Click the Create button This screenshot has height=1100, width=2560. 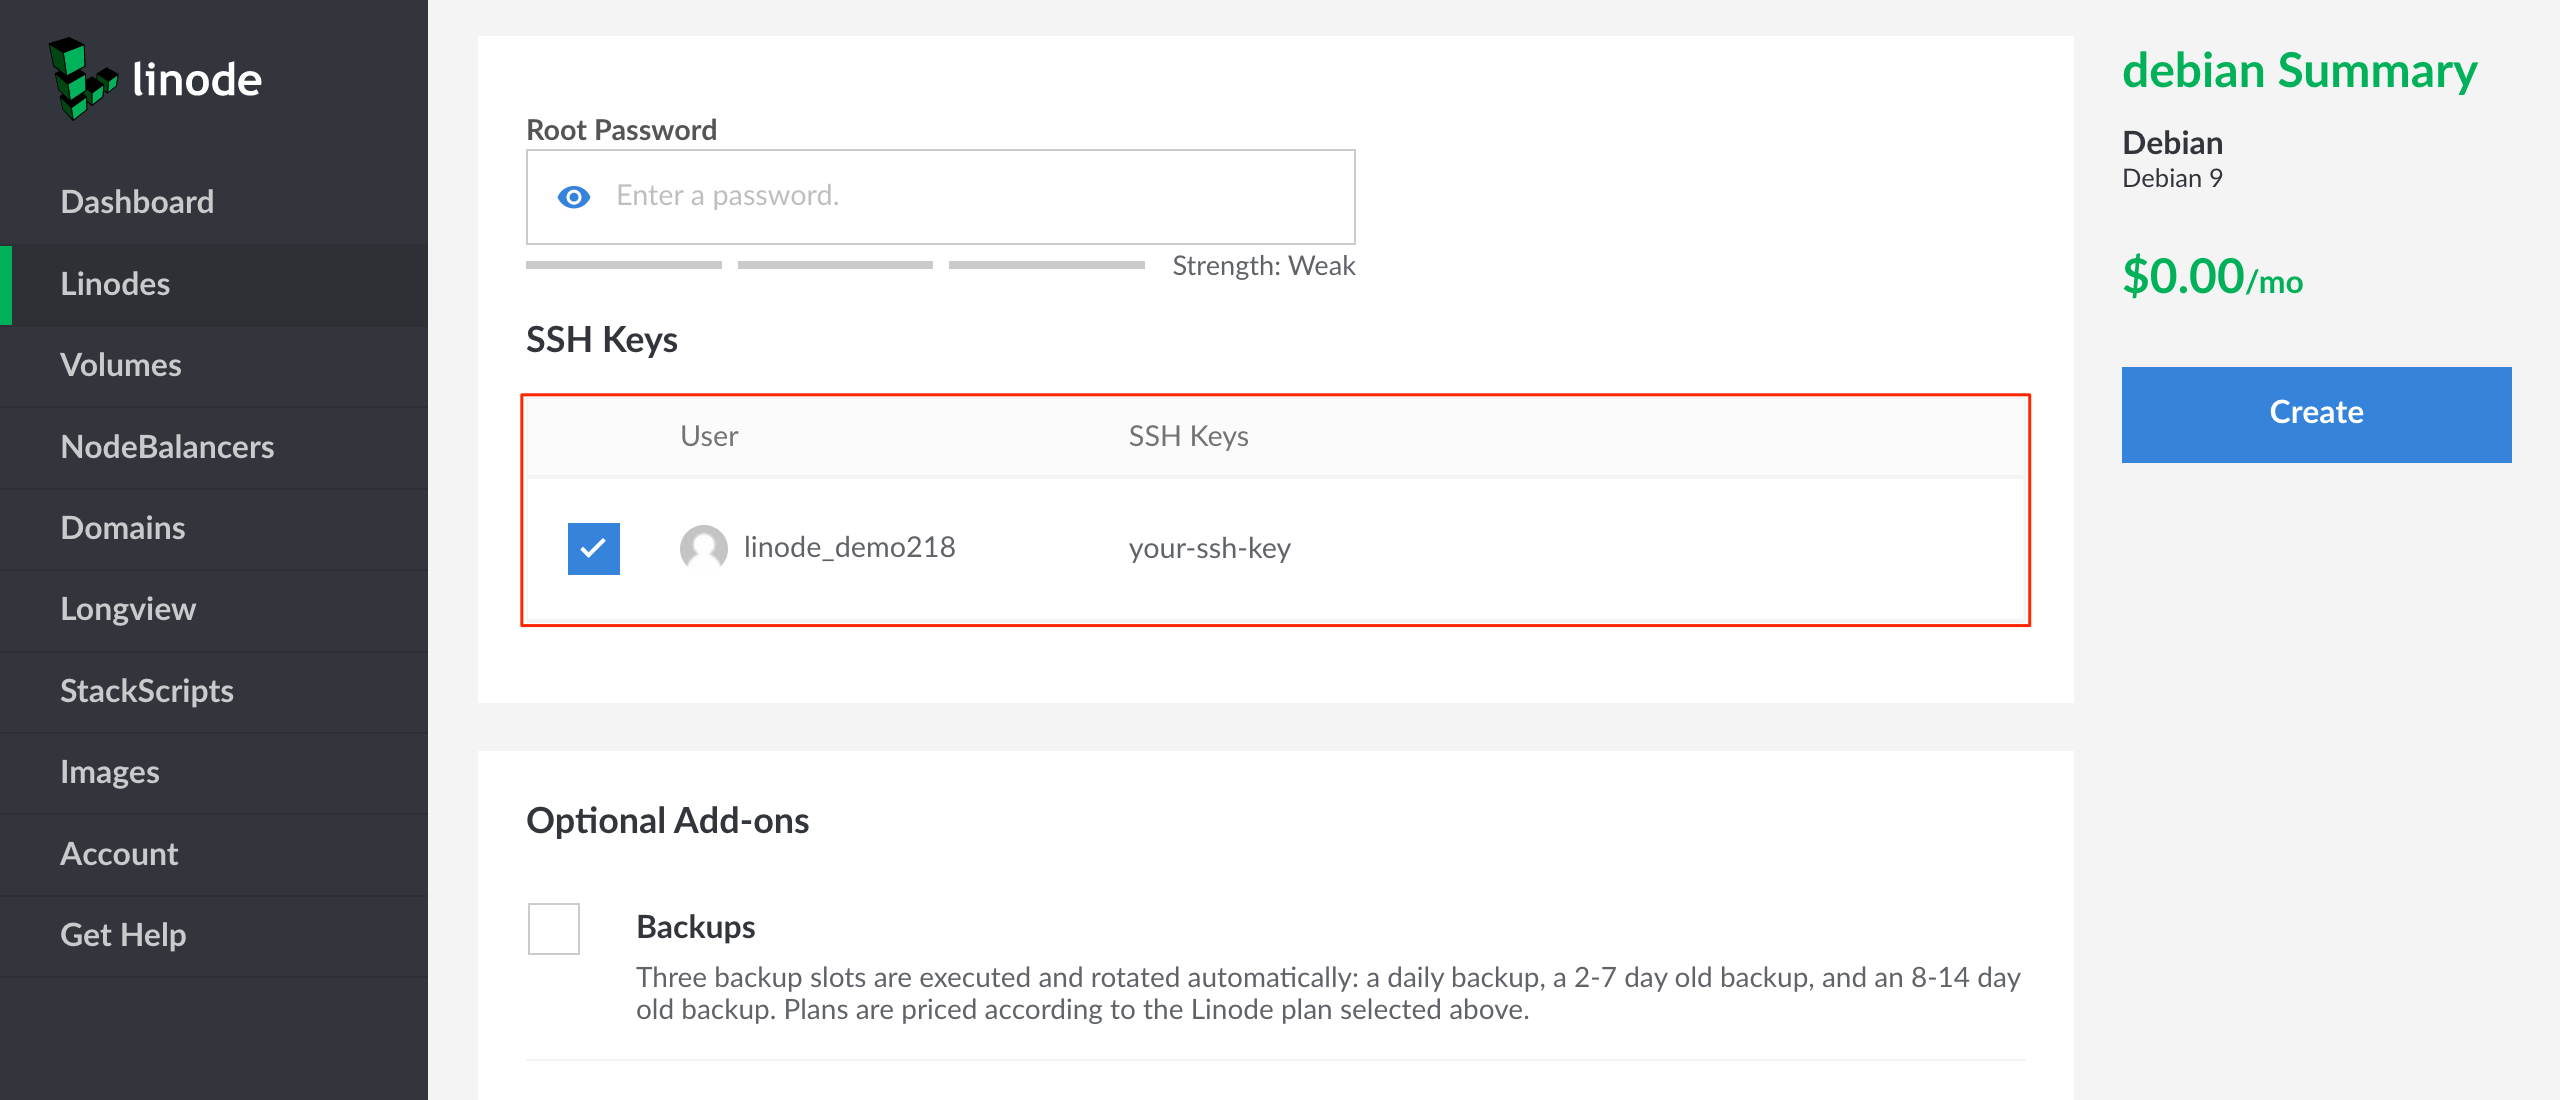point(2316,414)
